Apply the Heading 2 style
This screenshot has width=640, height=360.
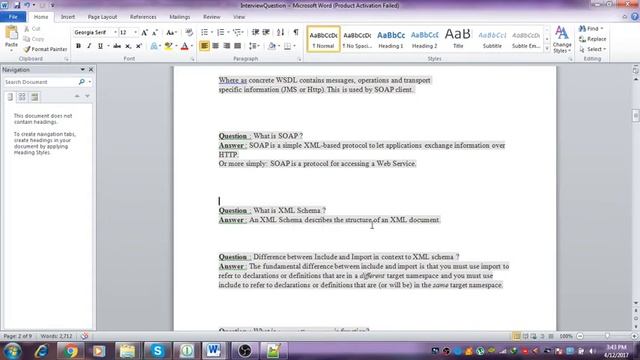point(424,39)
